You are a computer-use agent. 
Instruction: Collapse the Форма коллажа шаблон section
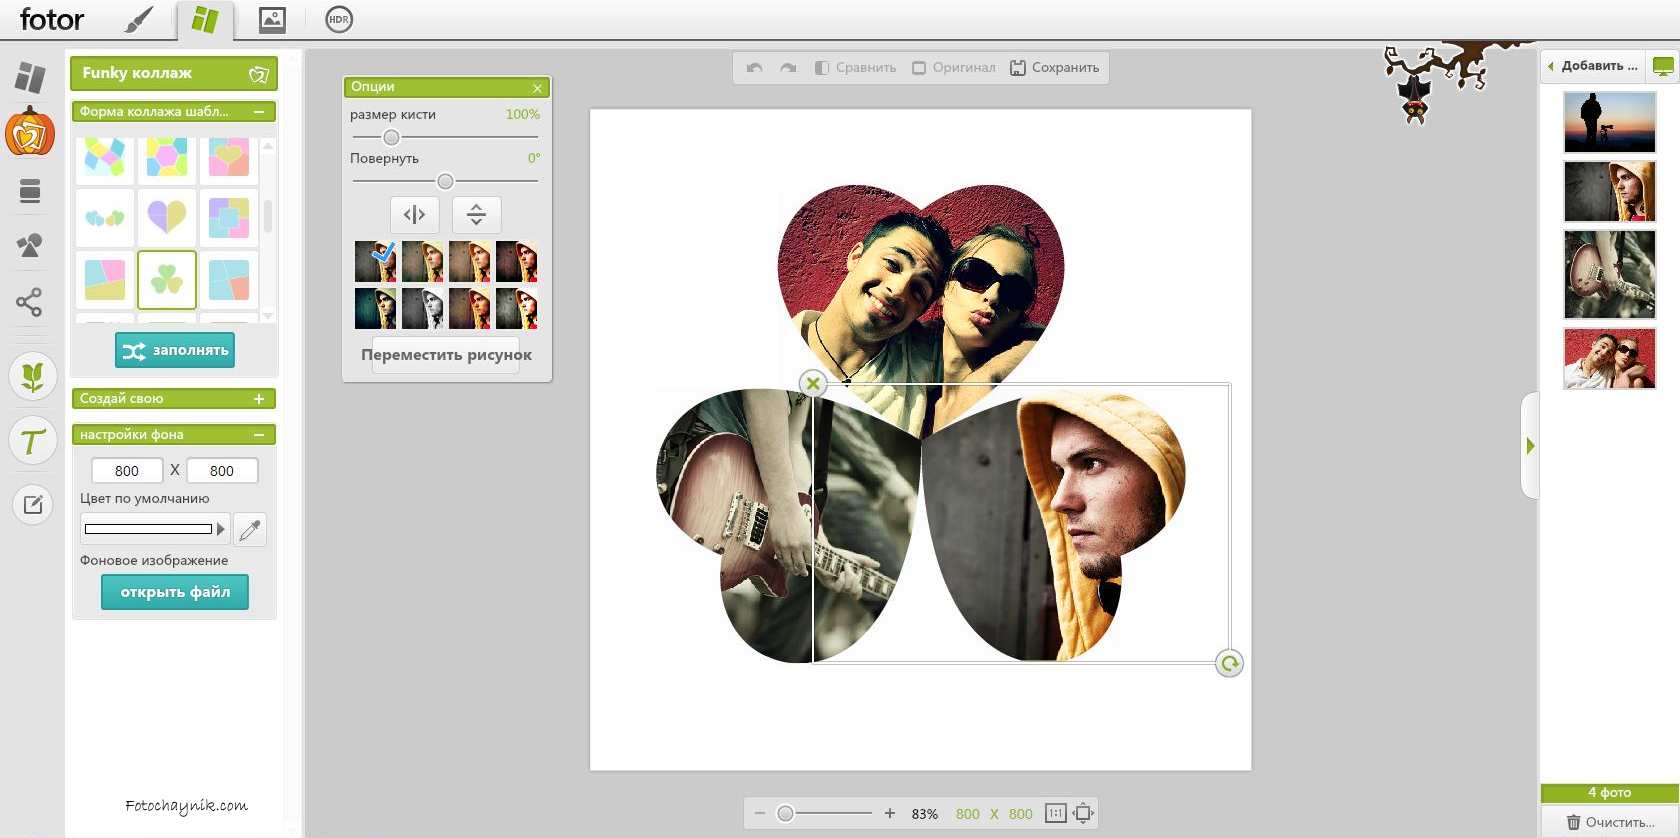(x=259, y=112)
